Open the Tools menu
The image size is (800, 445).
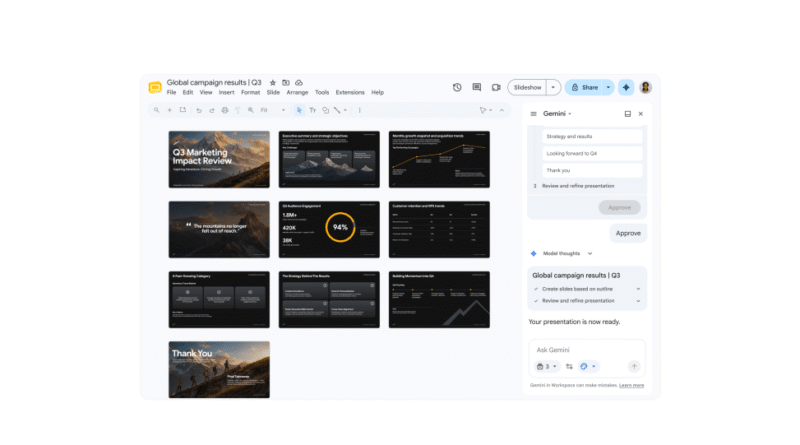[x=322, y=92]
